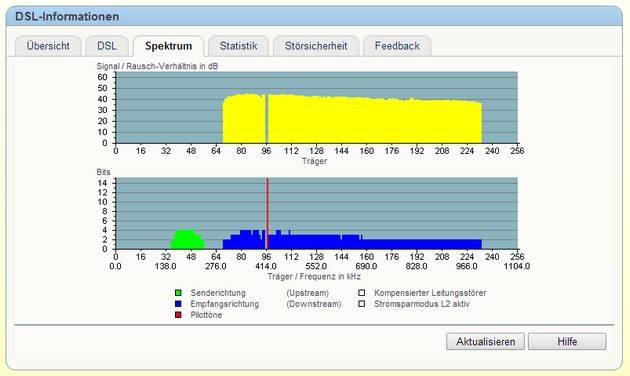
Task: Click the Senderichtung legend label
Action: tap(218, 293)
